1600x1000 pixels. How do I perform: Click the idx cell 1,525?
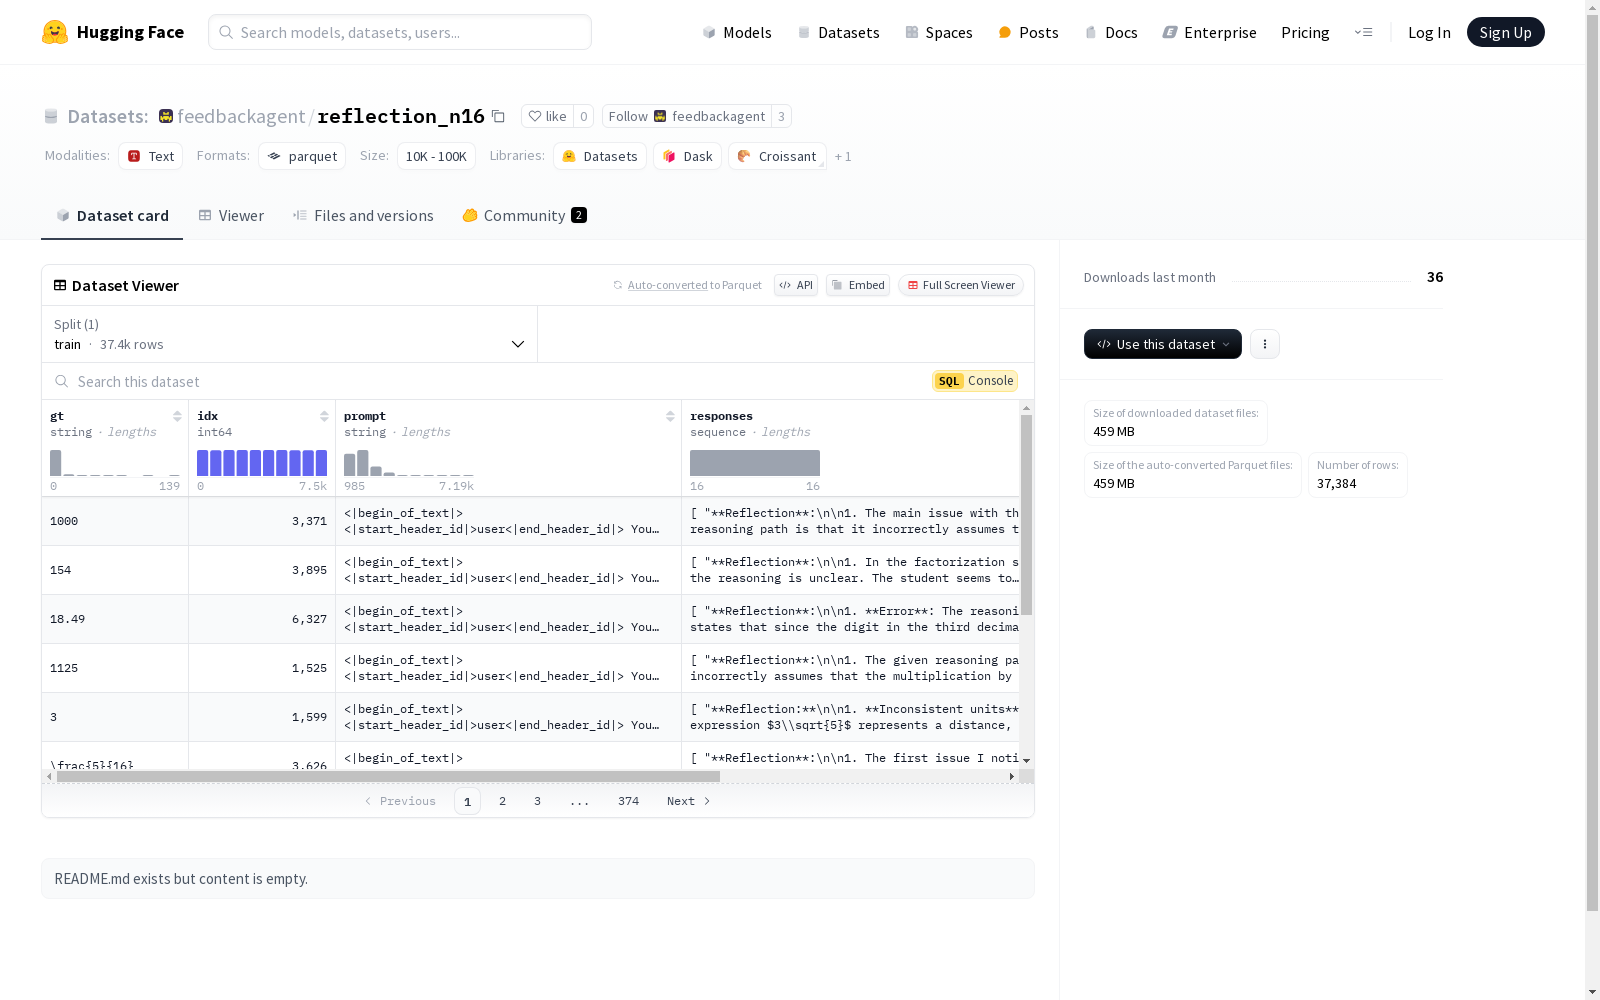[x=262, y=668]
